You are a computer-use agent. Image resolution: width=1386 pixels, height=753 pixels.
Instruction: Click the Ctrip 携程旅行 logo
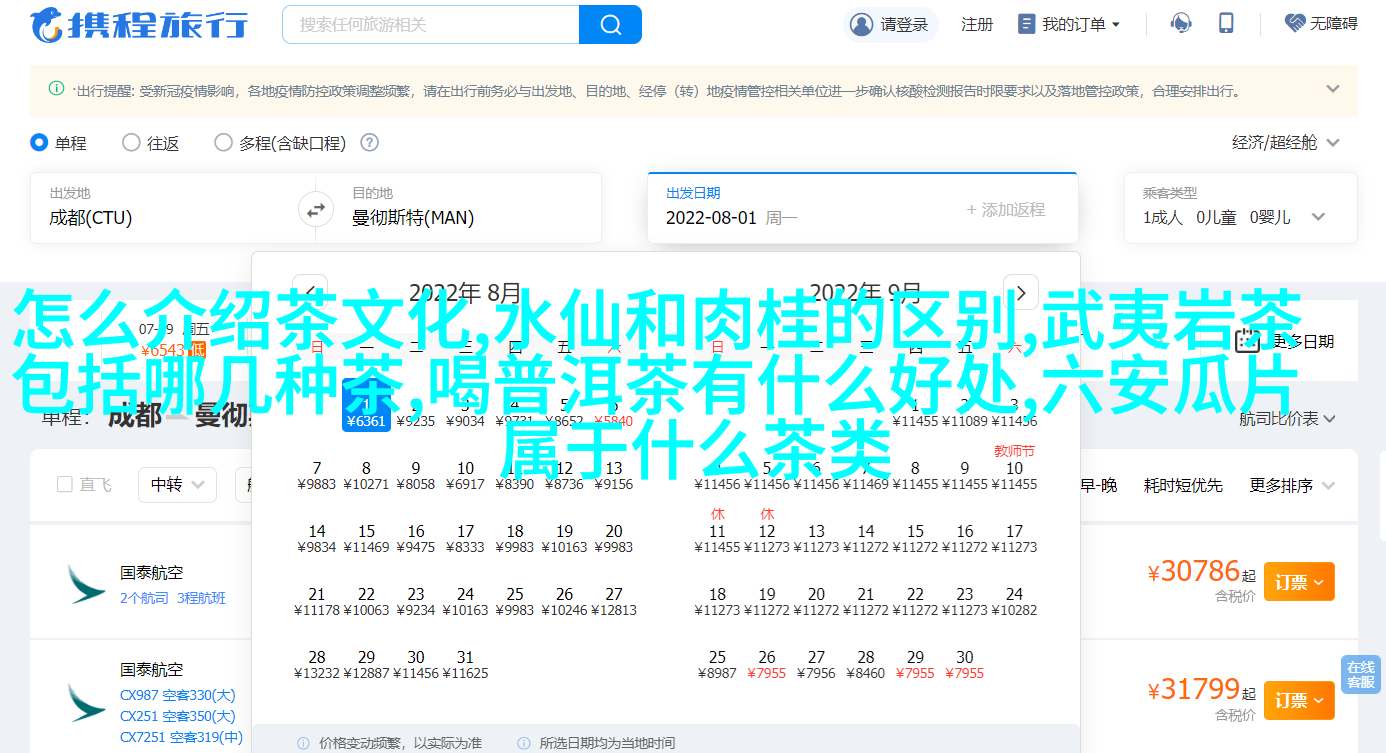coord(139,25)
